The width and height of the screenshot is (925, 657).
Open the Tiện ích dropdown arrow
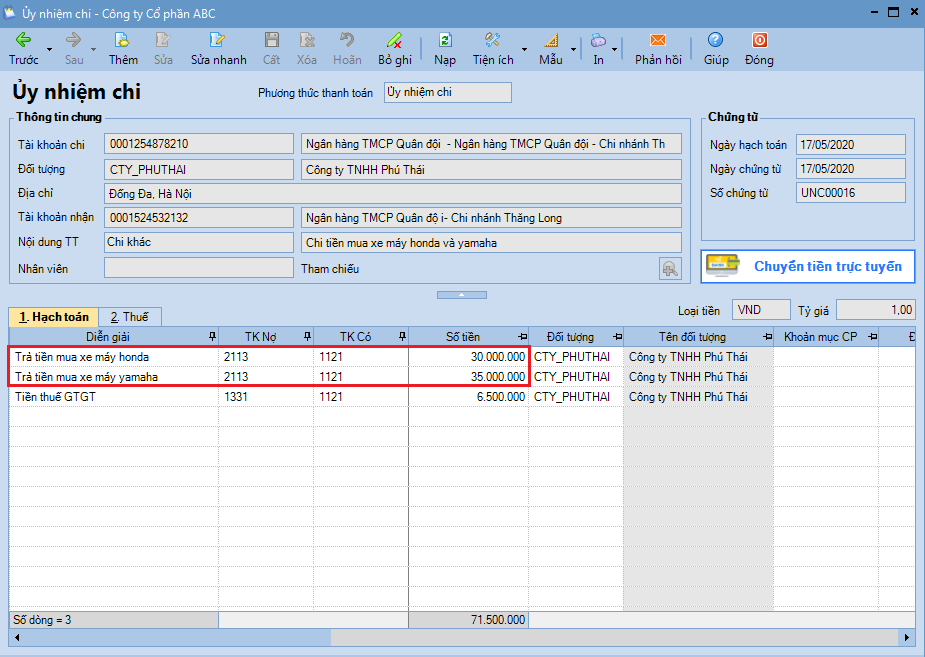pos(524,50)
